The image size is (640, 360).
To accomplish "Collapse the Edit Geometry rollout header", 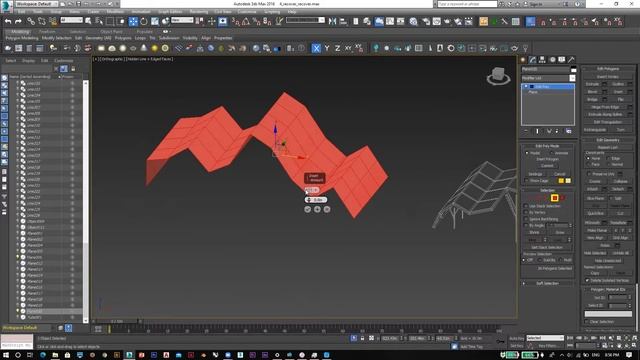I will (608, 140).
